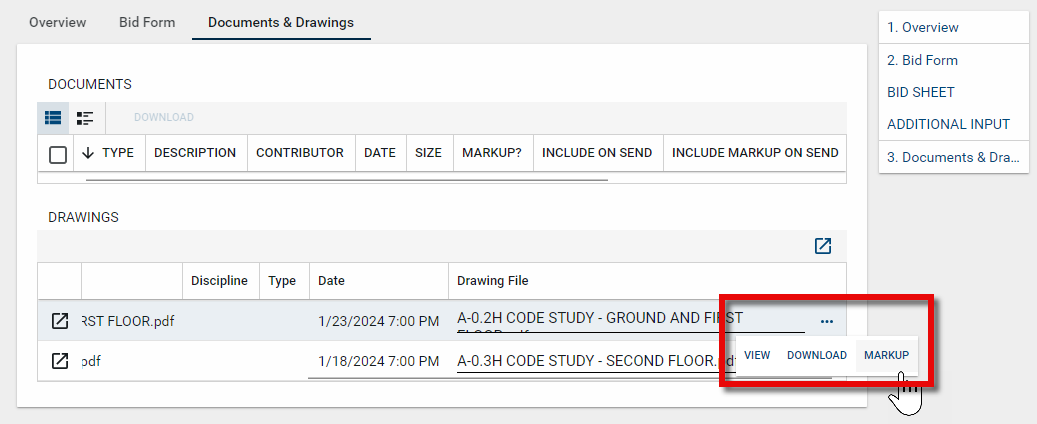Toggle the select-all documents checkbox
This screenshot has width=1037, height=424.
(58, 154)
